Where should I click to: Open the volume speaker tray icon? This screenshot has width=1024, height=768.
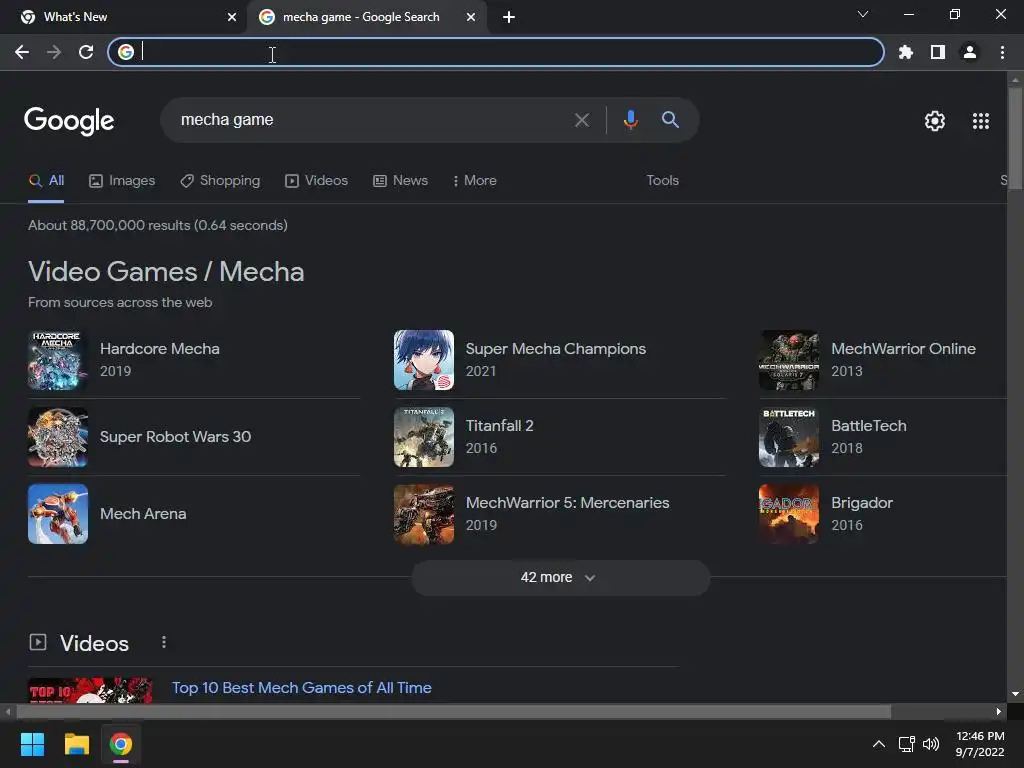[931, 744]
